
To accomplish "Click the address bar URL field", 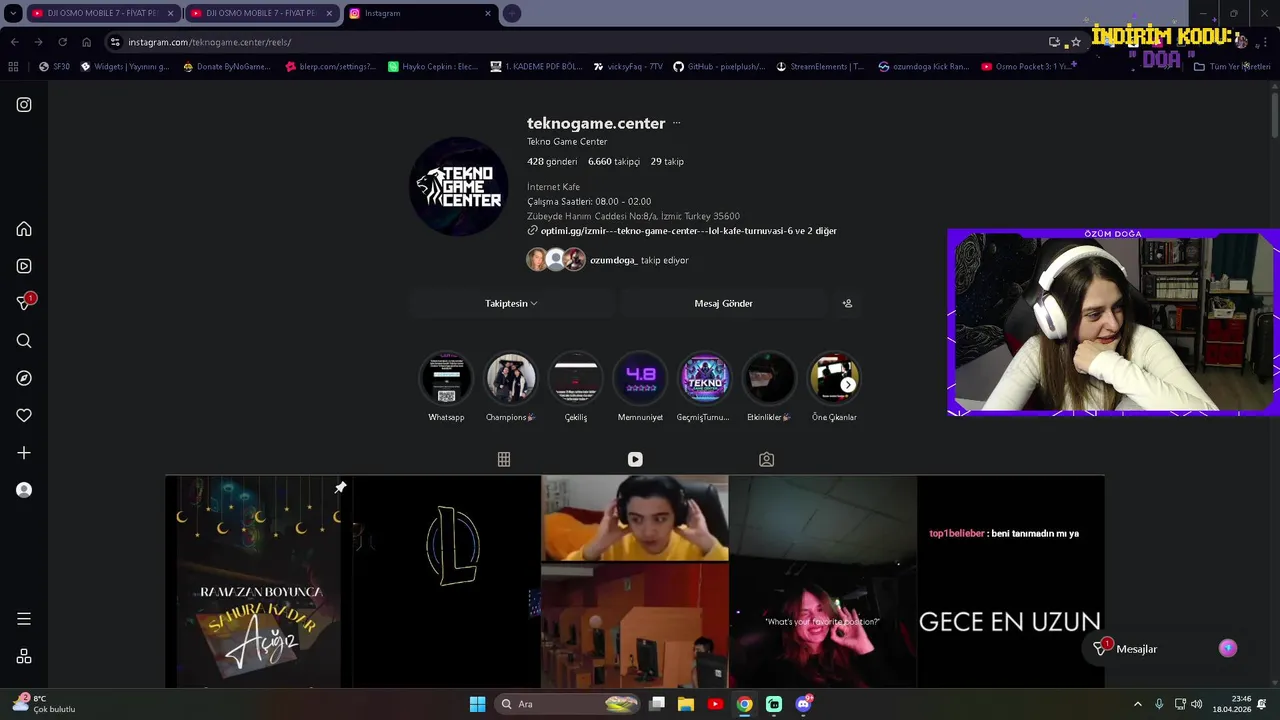I will [580, 42].
